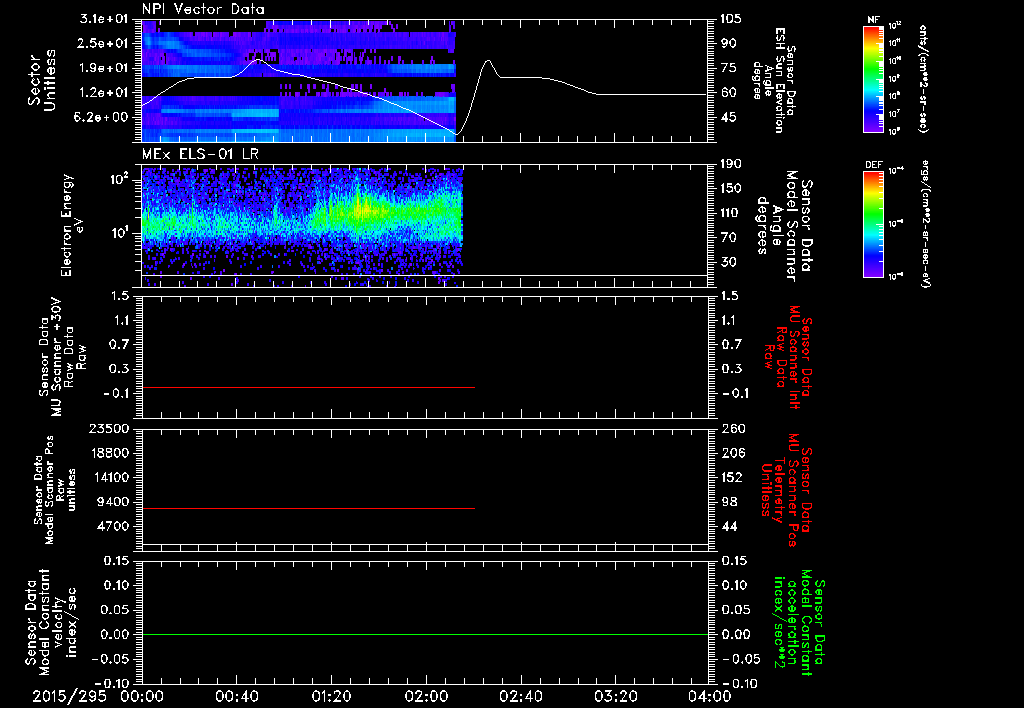The width and height of the screenshot is (1024, 708).
Task: Click the '45' sun elevation tick label
Action: coord(729,117)
